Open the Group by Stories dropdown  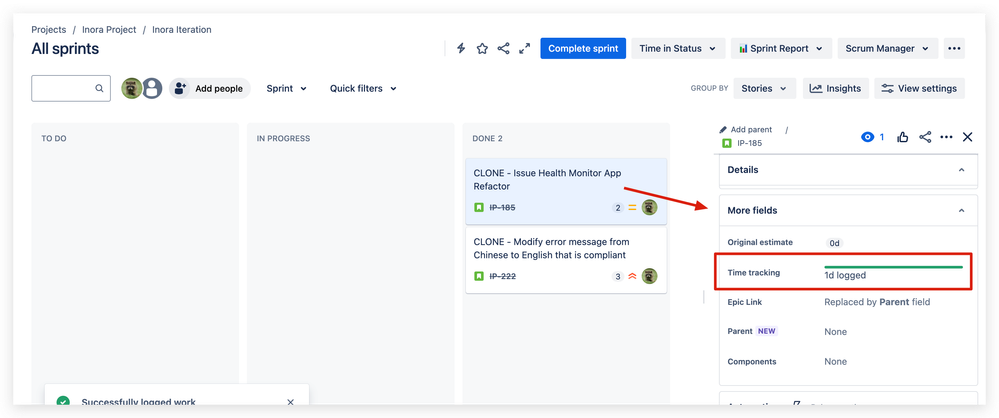(x=764, y=89)
